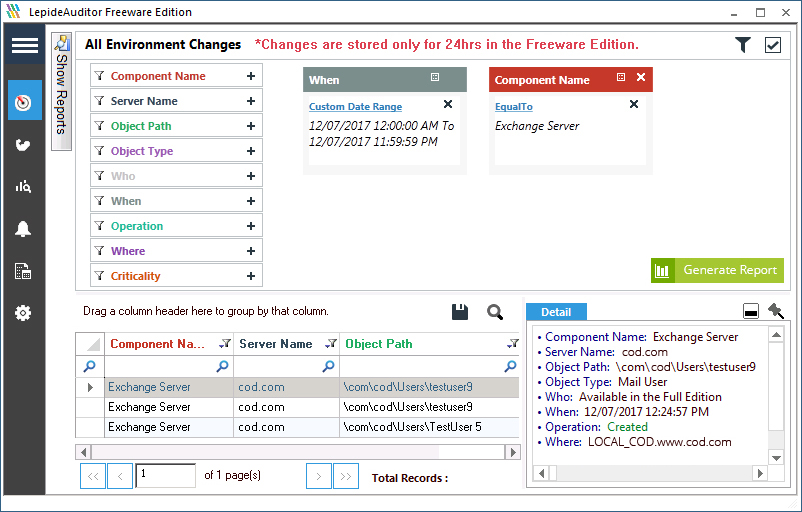
Task: Open the heart health-monitoring sidebar icon
Action: point(23,145)
